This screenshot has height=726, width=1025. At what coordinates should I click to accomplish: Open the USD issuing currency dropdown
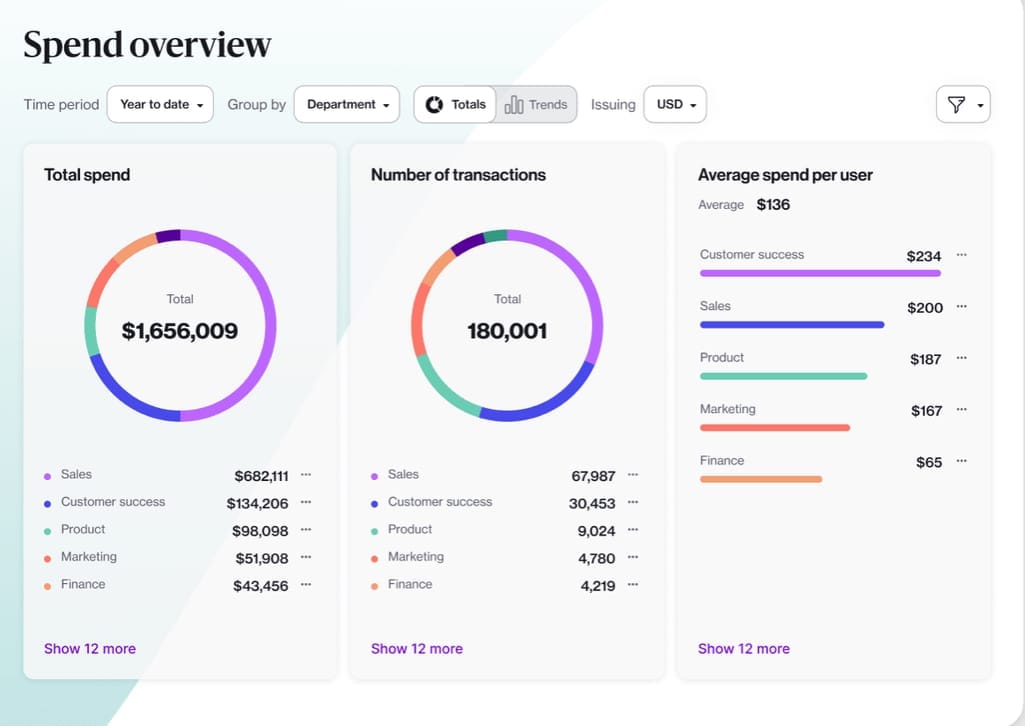tap(675, 105)
